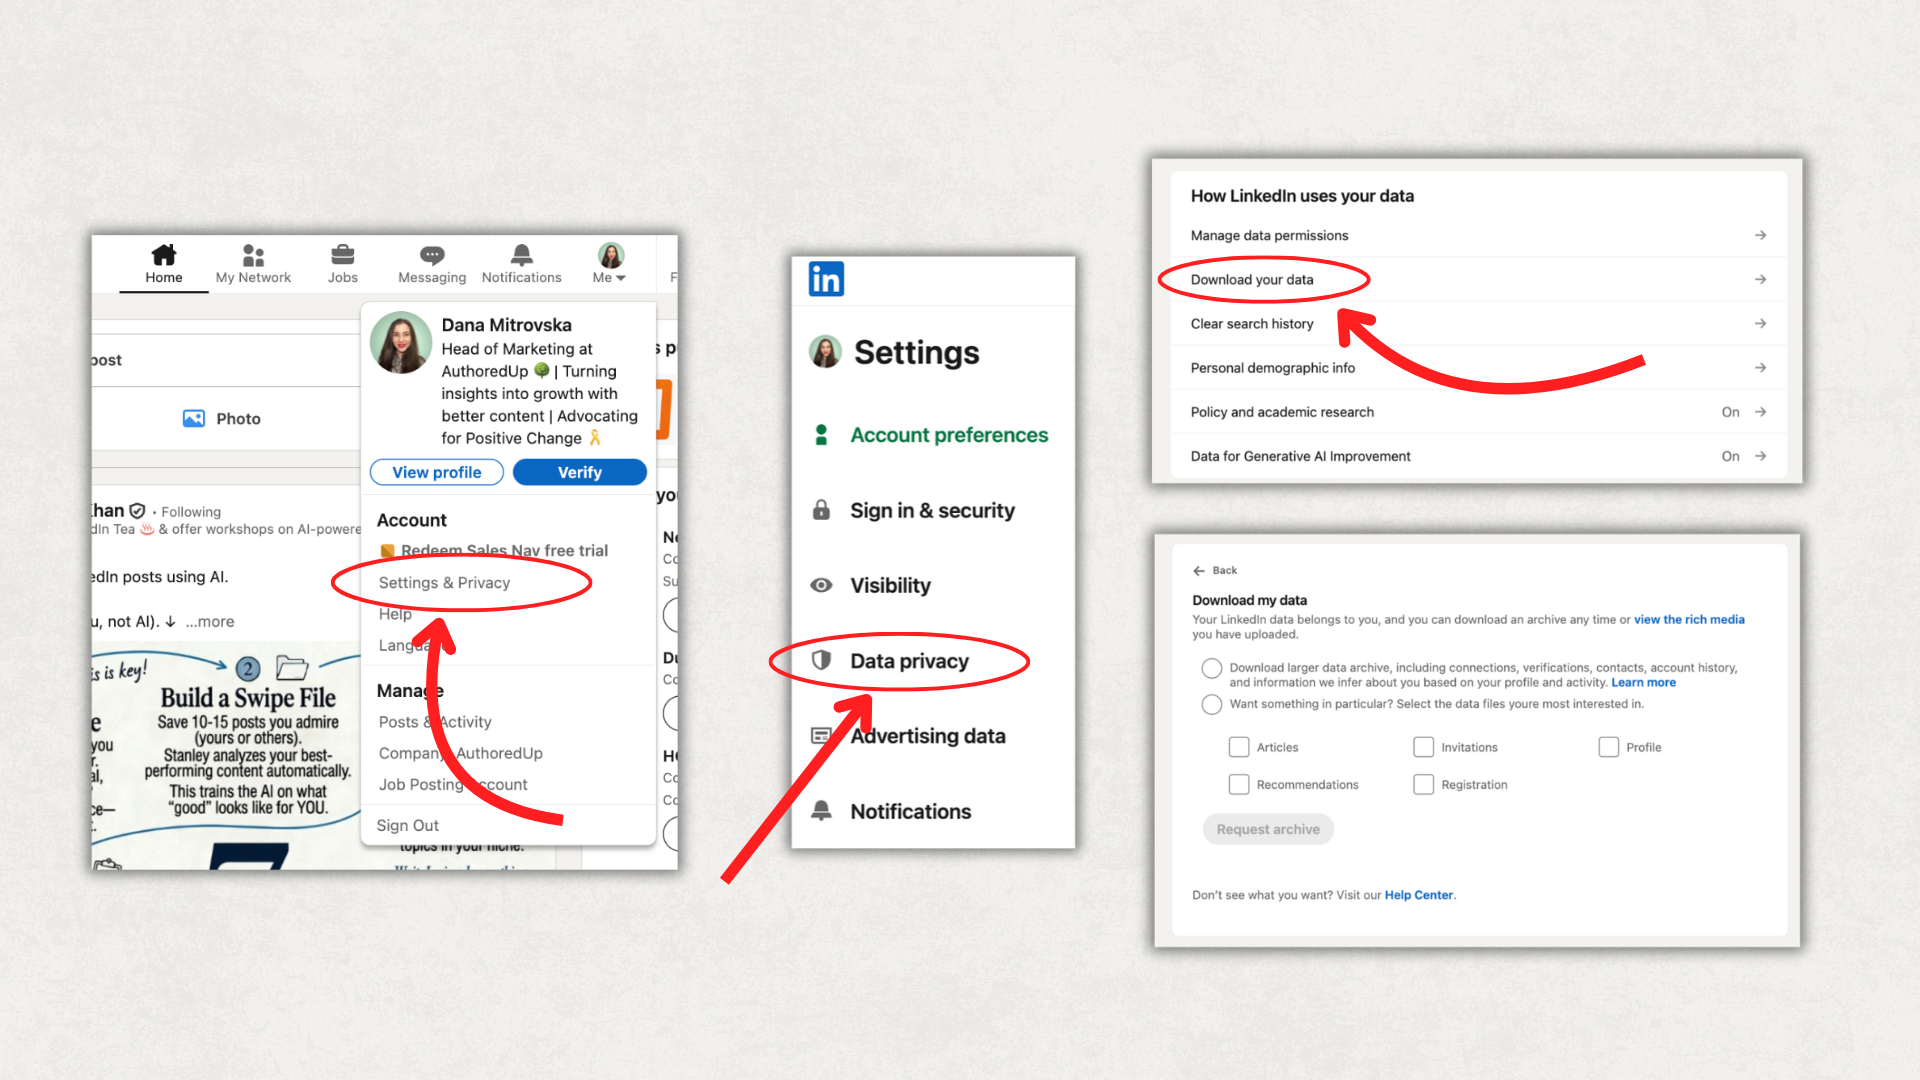
Task: Open the Data privacy section
Action: (x=909, y=661)
